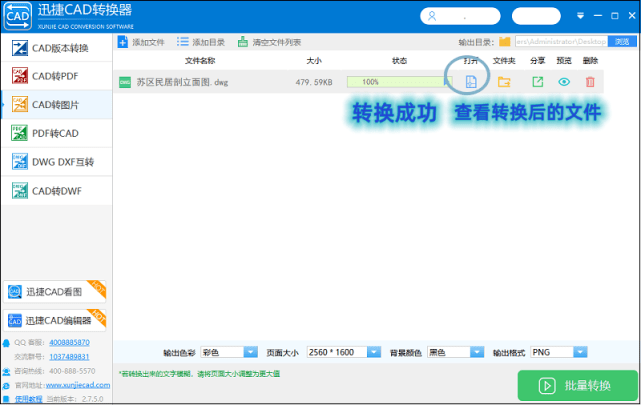Click the yellow output directory folder icon
The image size is (641, 405).
(505, 42)
